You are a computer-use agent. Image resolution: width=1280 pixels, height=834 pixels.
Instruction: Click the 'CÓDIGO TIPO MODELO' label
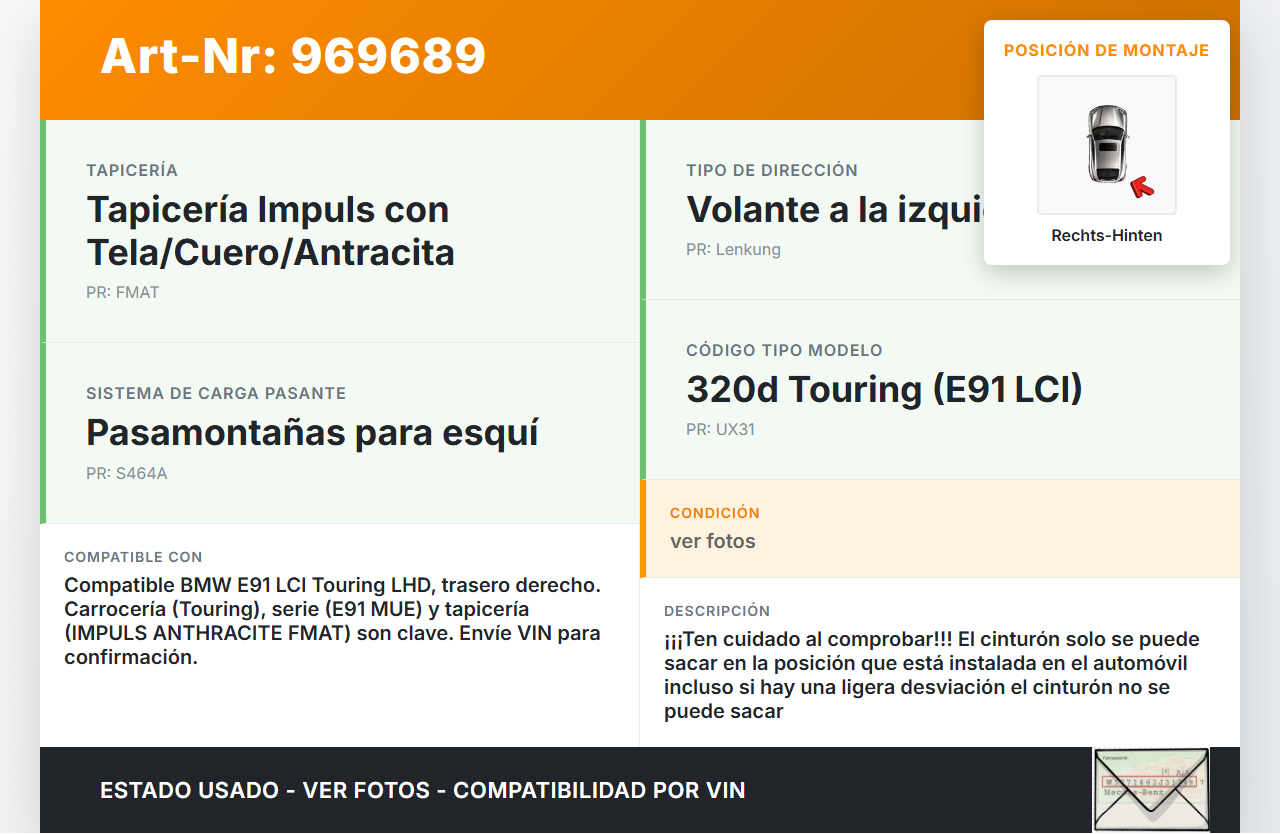pos(784,350)
